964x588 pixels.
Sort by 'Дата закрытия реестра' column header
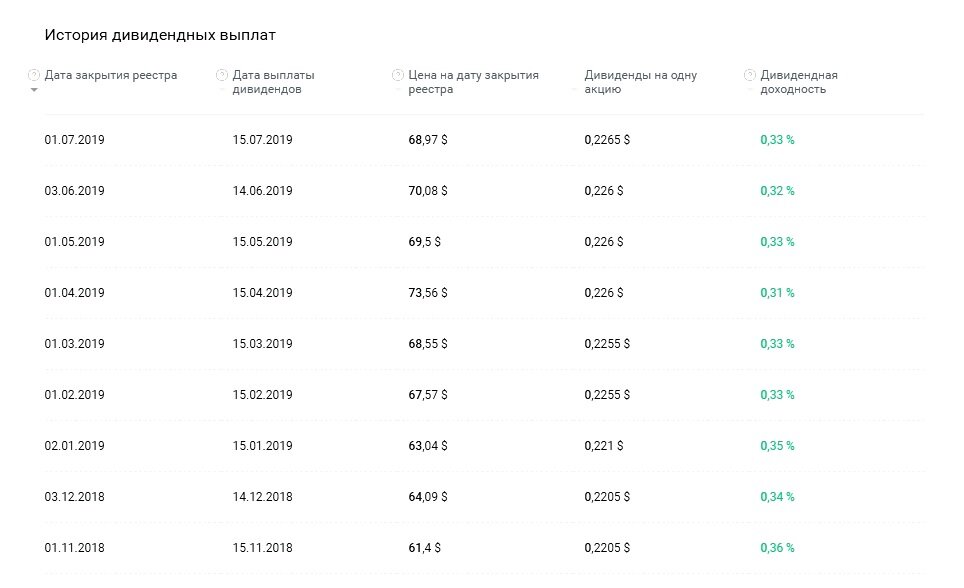pos(111,75)
